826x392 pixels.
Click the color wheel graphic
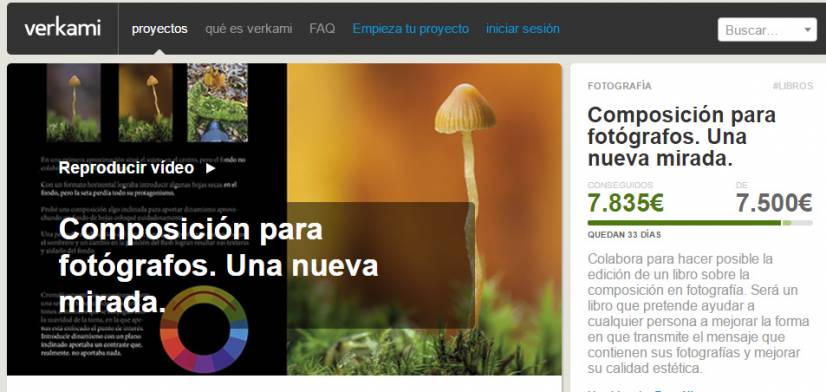pyautogui.click(x=204, y=329)
